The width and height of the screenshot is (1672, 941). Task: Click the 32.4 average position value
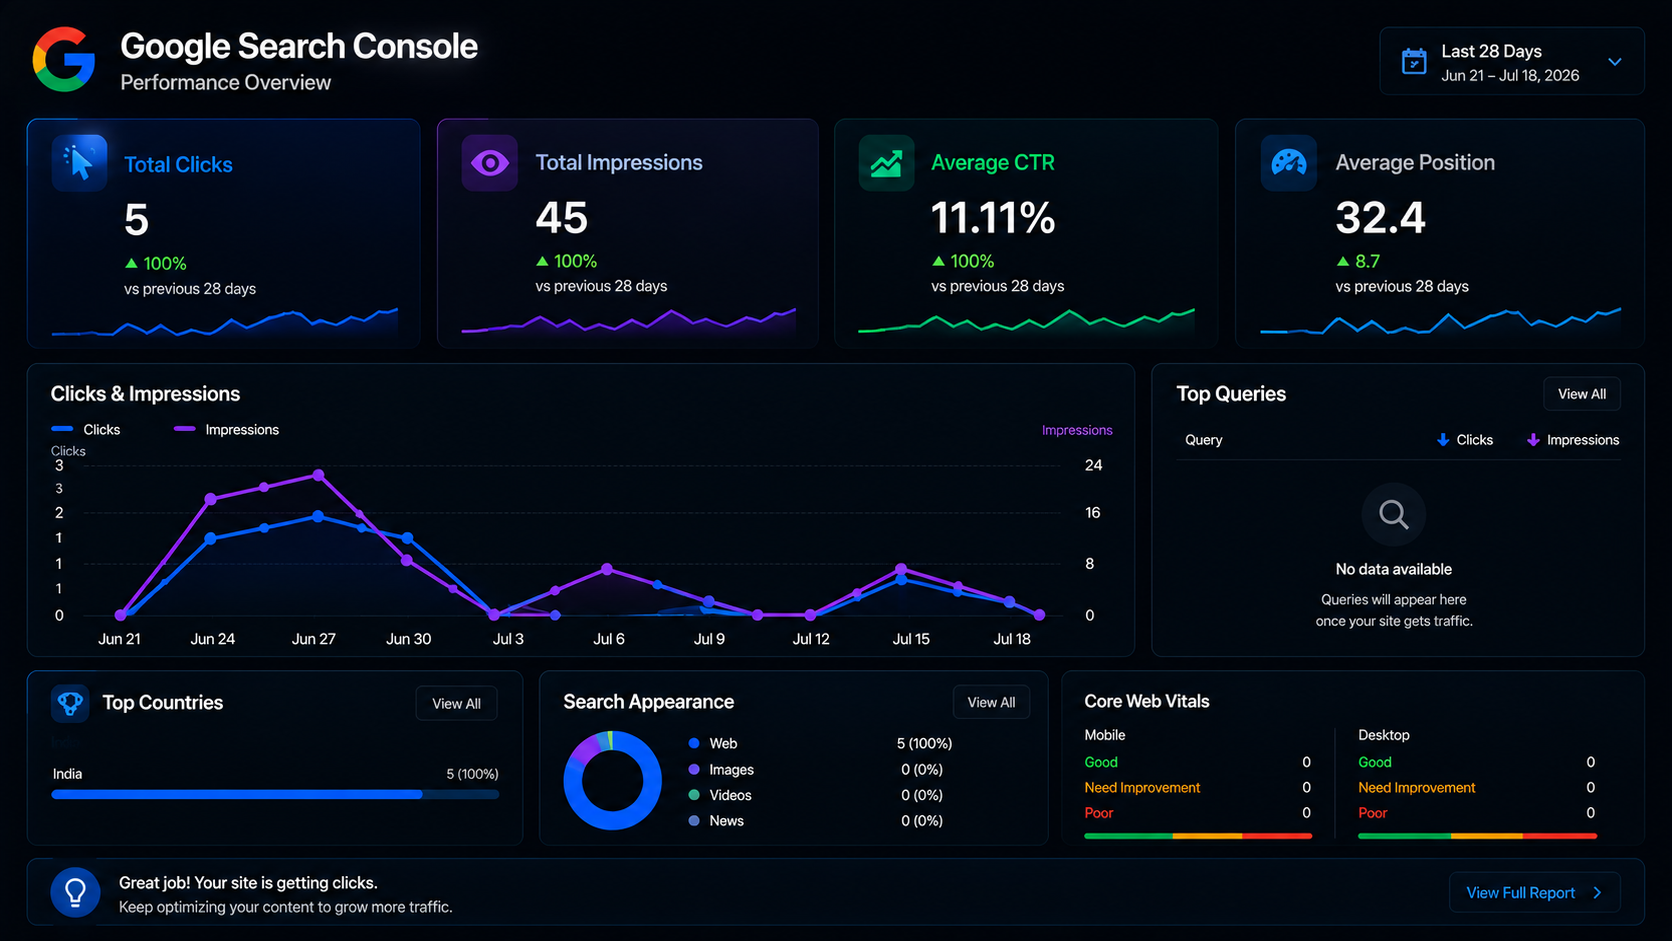coord(1381,218)
